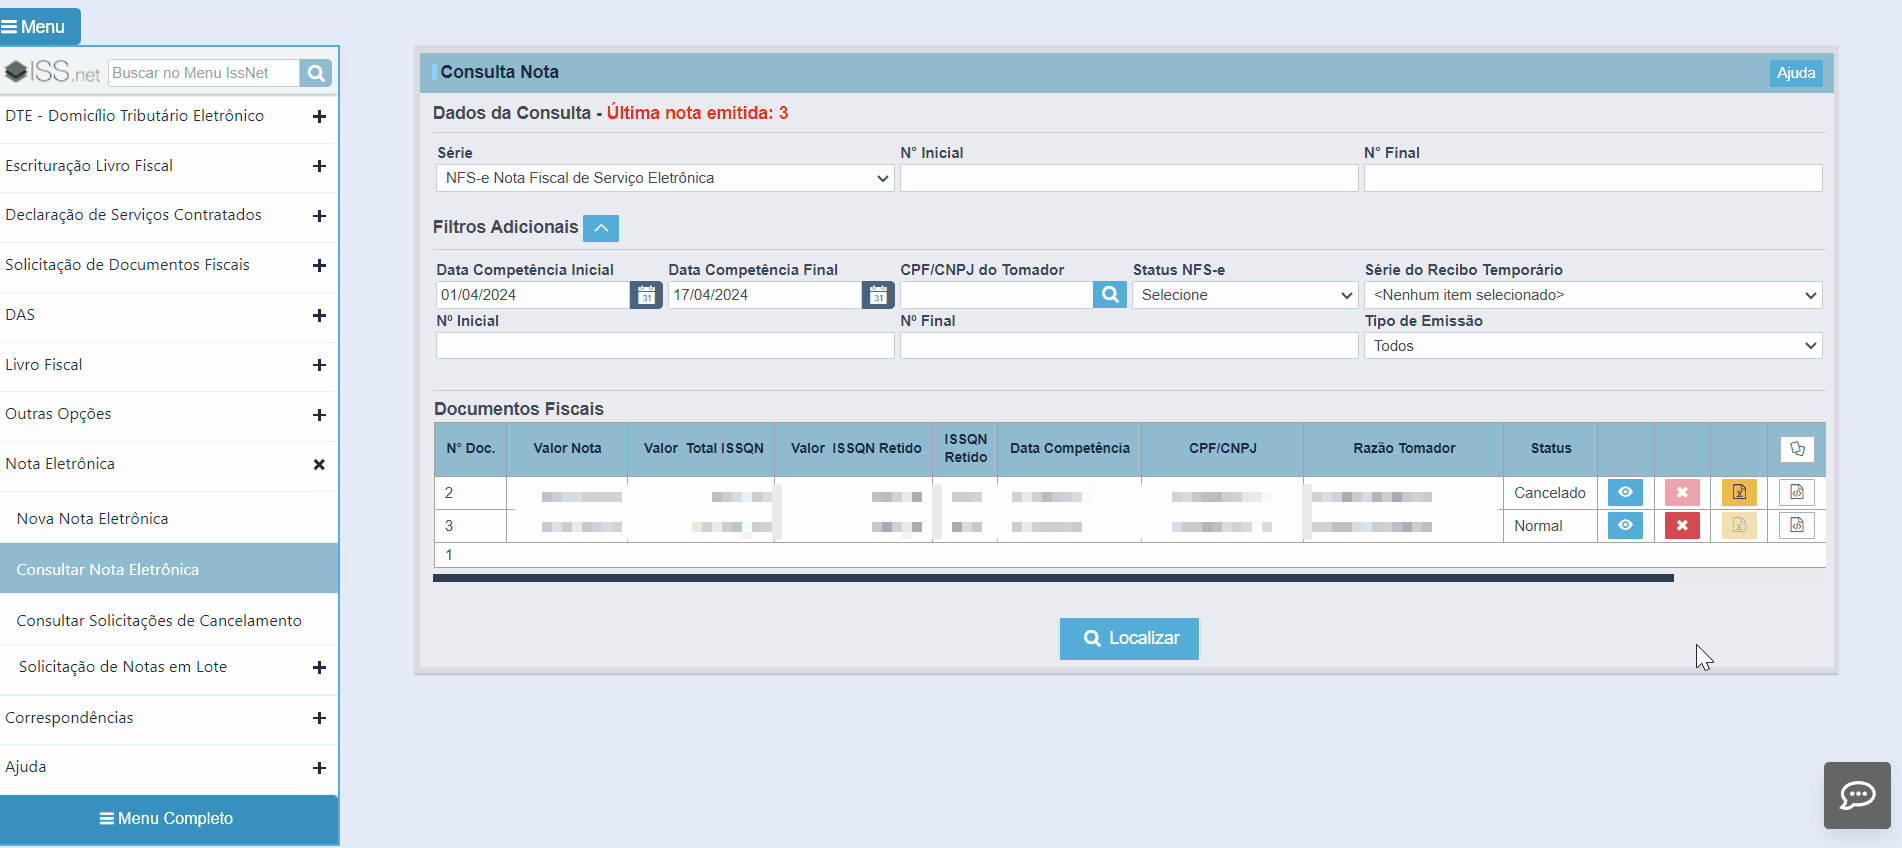Image resolution: width=1902 pixels, height=848 pixels.
Task: Click the IssNet menu search magnifier
Action: point(315,73)
